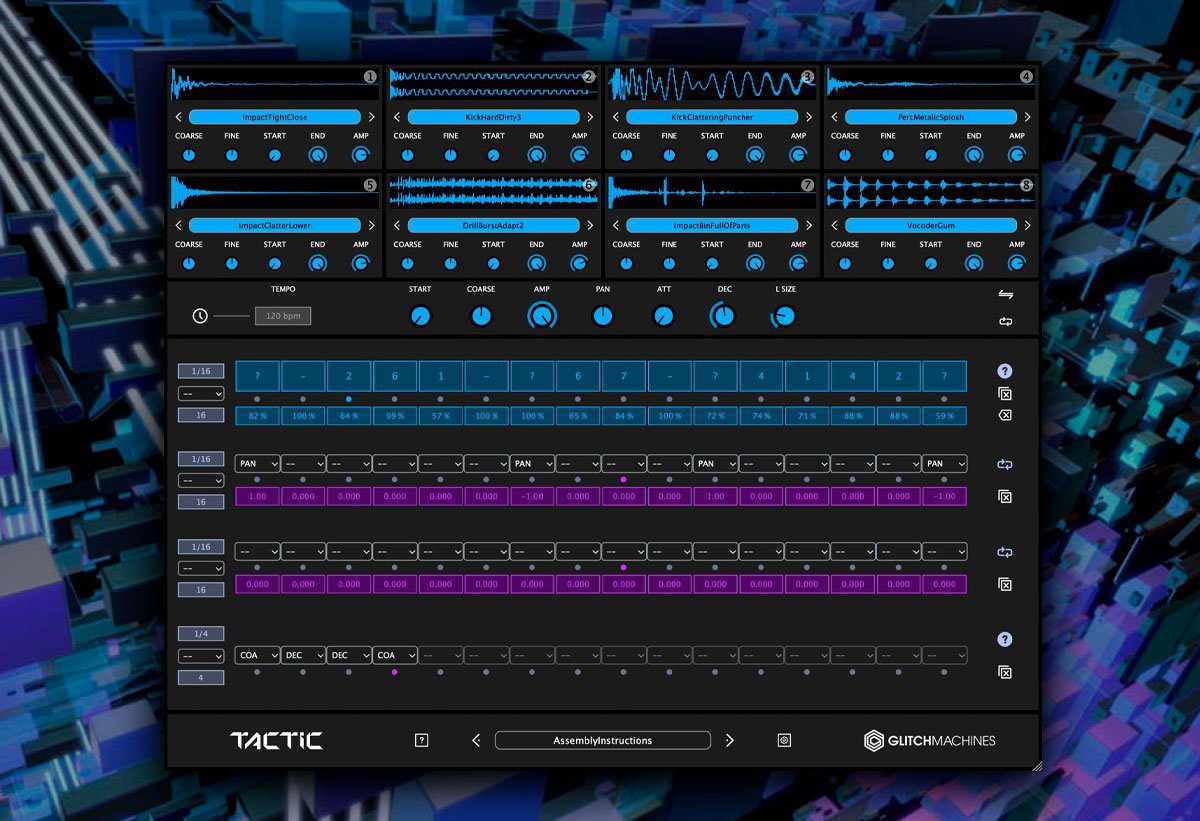This screenshot has height=821, width=1200.
Task: Click the global AMP knob in the master section
Action: pyautogui.click(x=542, y=316)
